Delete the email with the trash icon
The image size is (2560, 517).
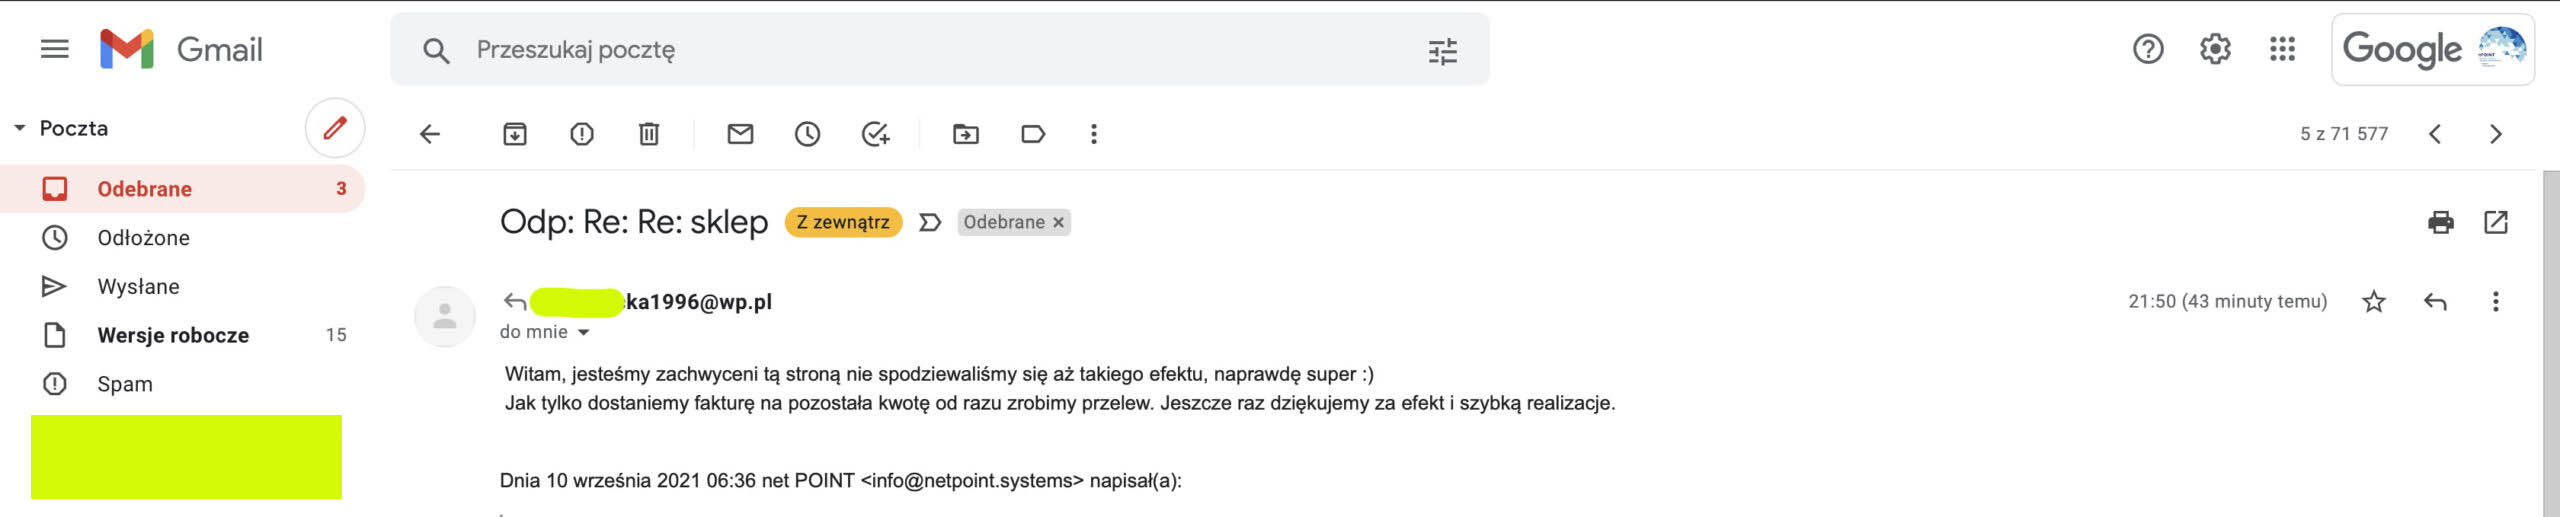click(x=649, y=134)
